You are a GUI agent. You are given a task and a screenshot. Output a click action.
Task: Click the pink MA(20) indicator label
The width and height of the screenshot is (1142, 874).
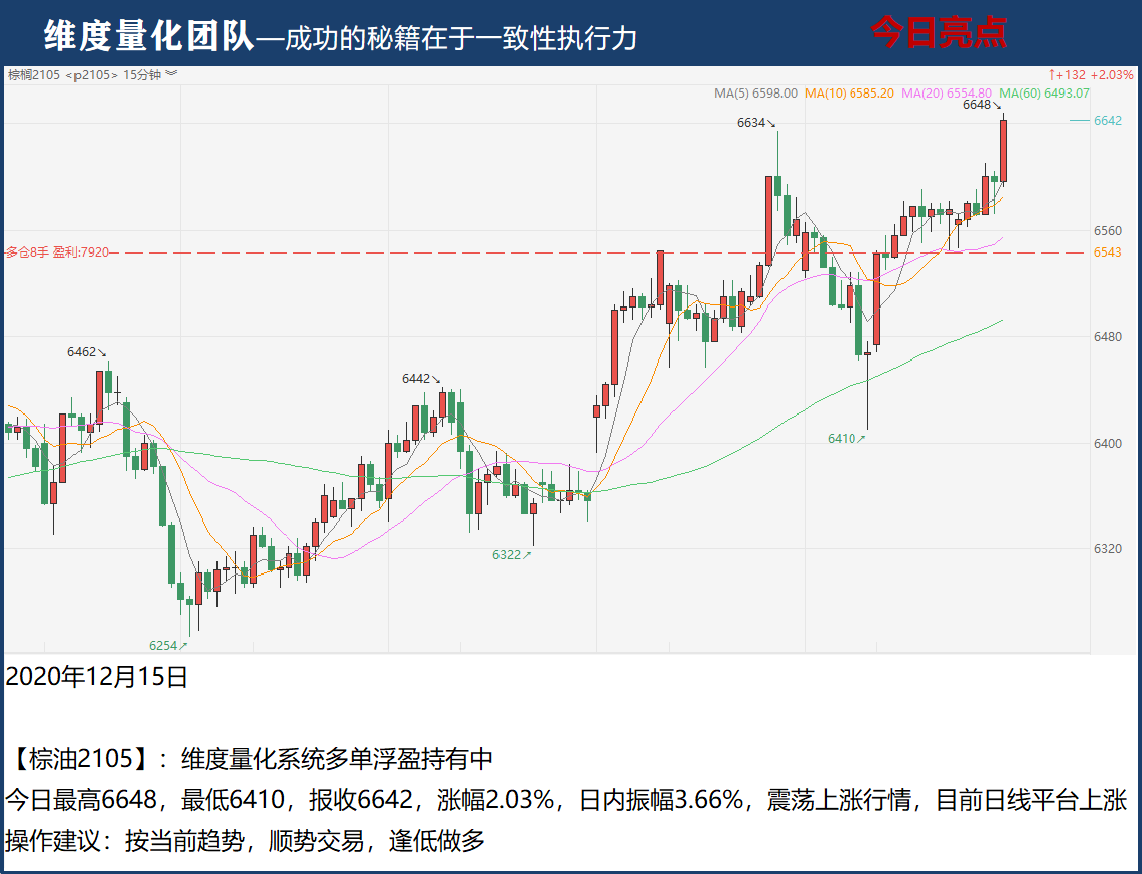[946, 93]
